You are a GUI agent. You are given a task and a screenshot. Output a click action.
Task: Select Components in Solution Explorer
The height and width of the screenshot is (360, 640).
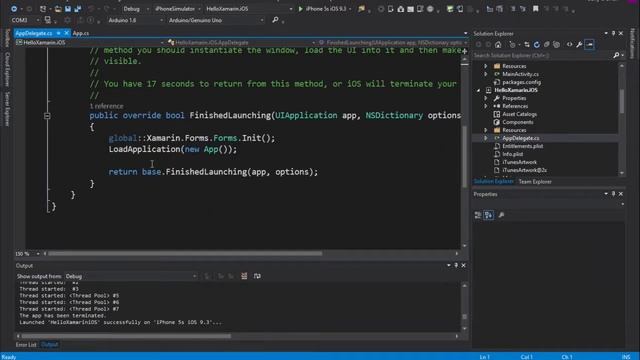[518, 122]
